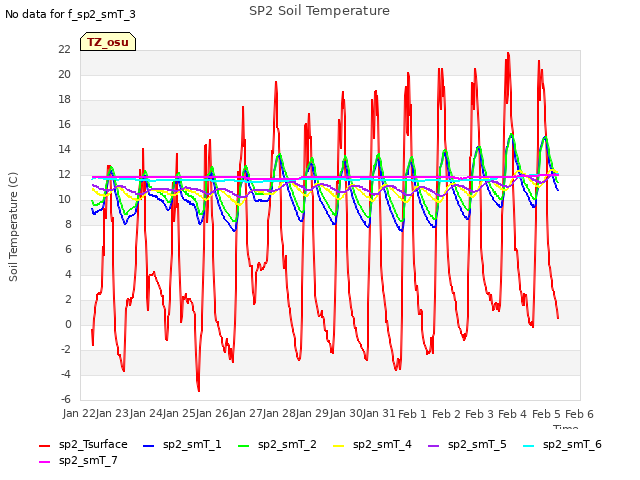The height and width of the screenshot is (480, 640).
Task: Select the sp2_smT_4 legend label
Action: coord(382,444)
